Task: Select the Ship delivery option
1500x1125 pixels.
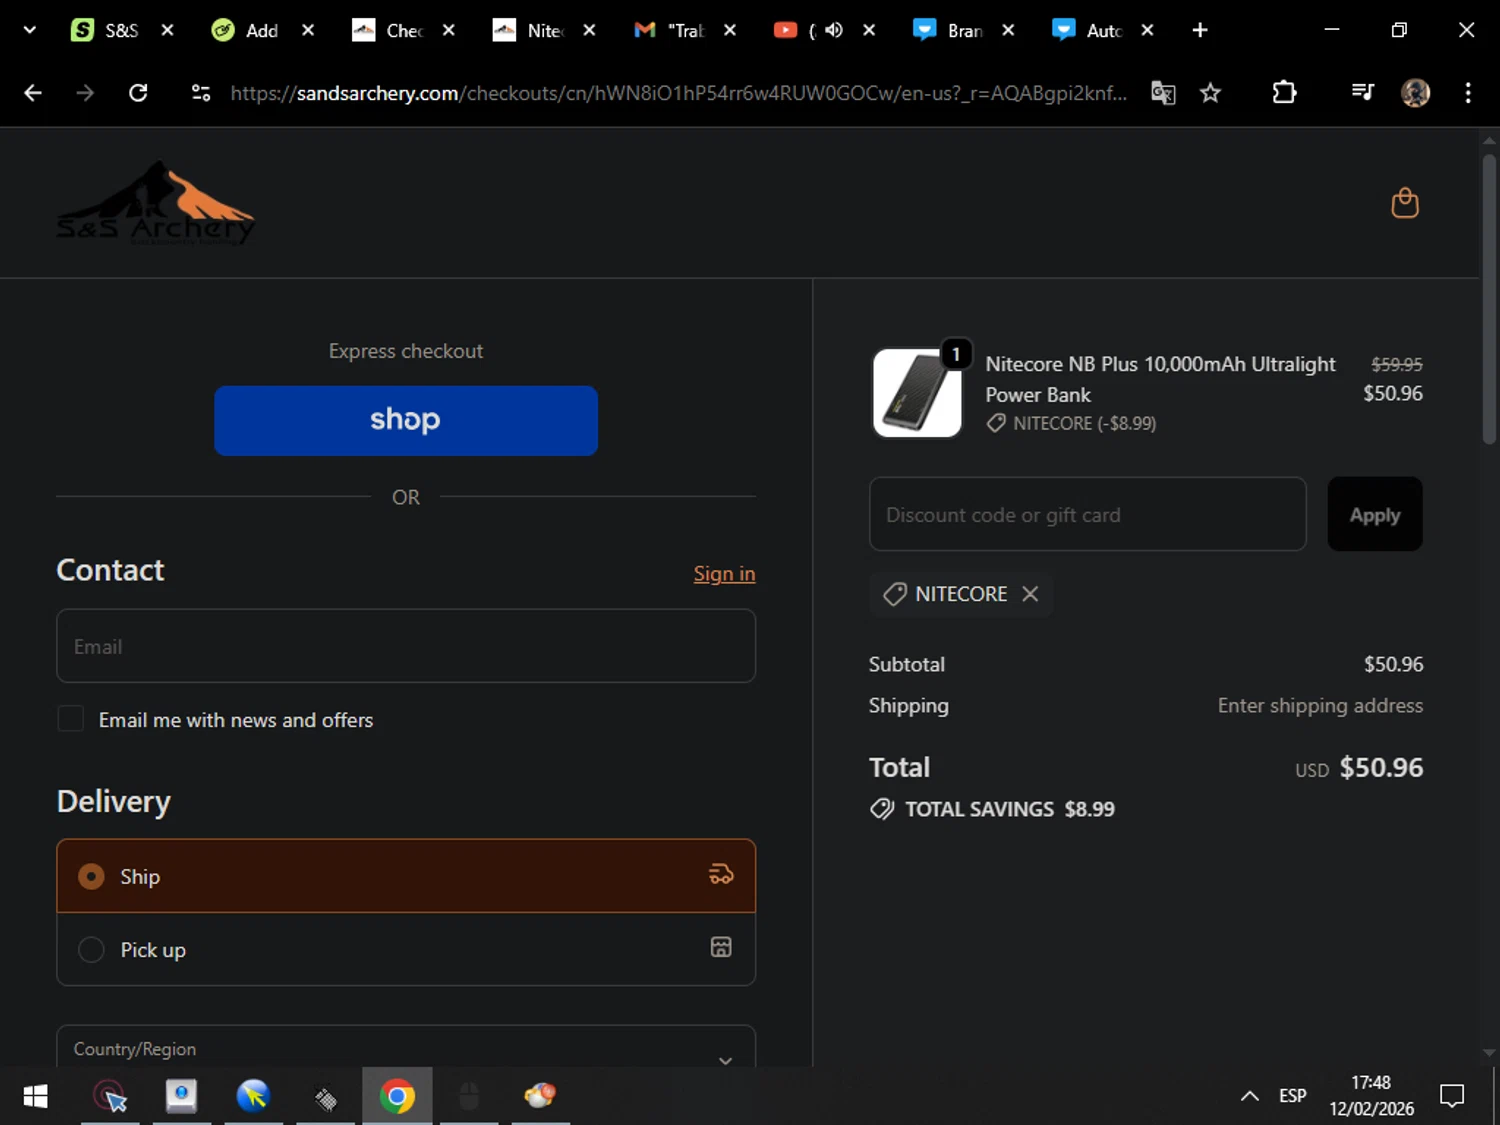Action: coord(406,876)
